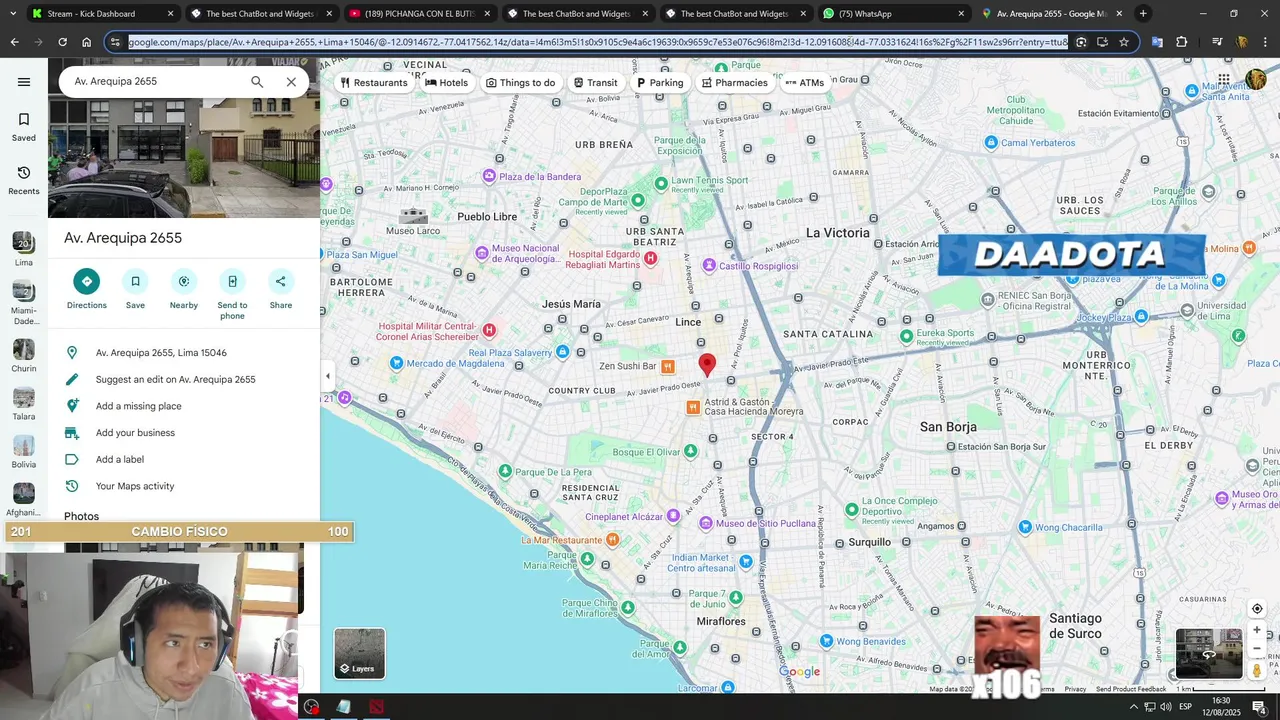The image size is (1280, 720).
Task: Open the Miami-Dade recent place
Action: 24,302
